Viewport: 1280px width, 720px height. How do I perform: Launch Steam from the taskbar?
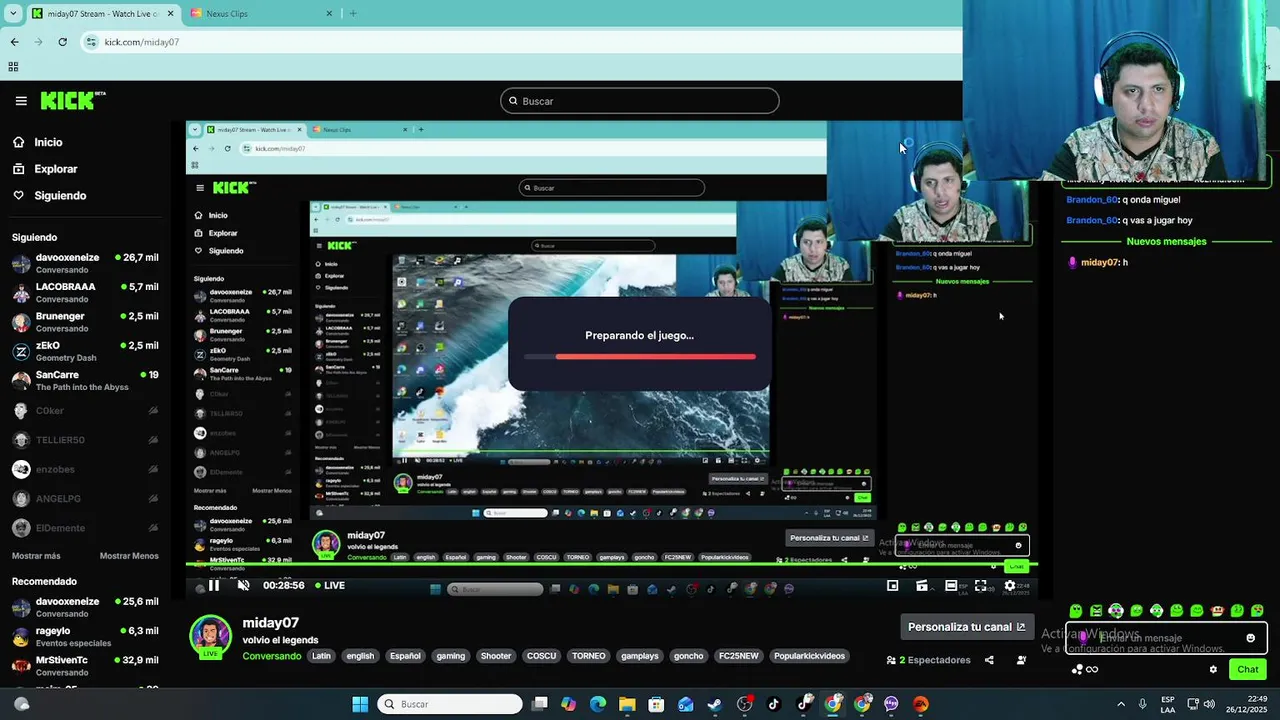pyautogui.click(x=715, y=704)
